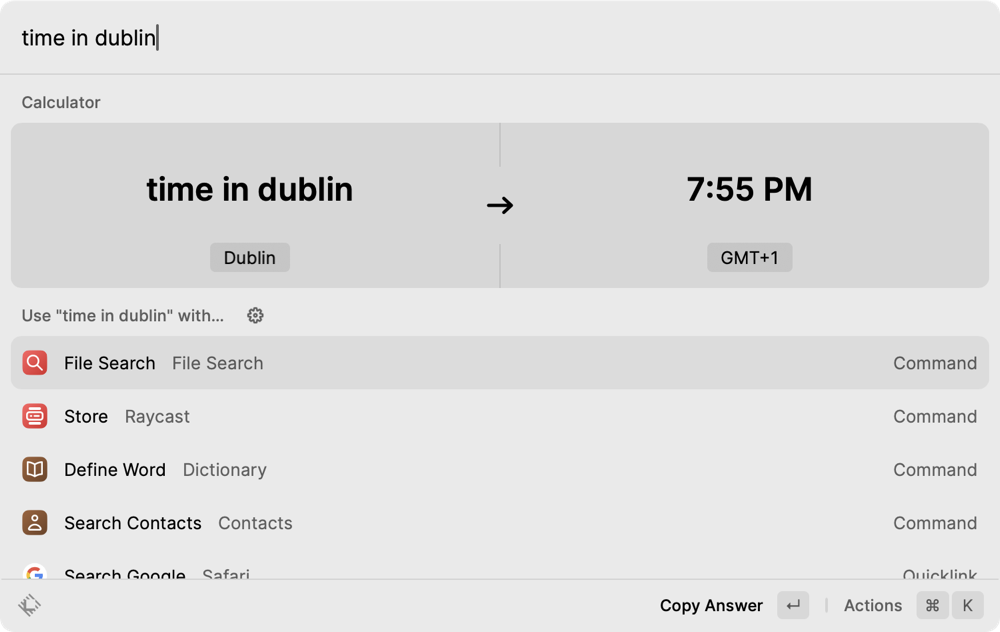Select the Store command row
Screen dimensions: 1000x632
[500, 416]
